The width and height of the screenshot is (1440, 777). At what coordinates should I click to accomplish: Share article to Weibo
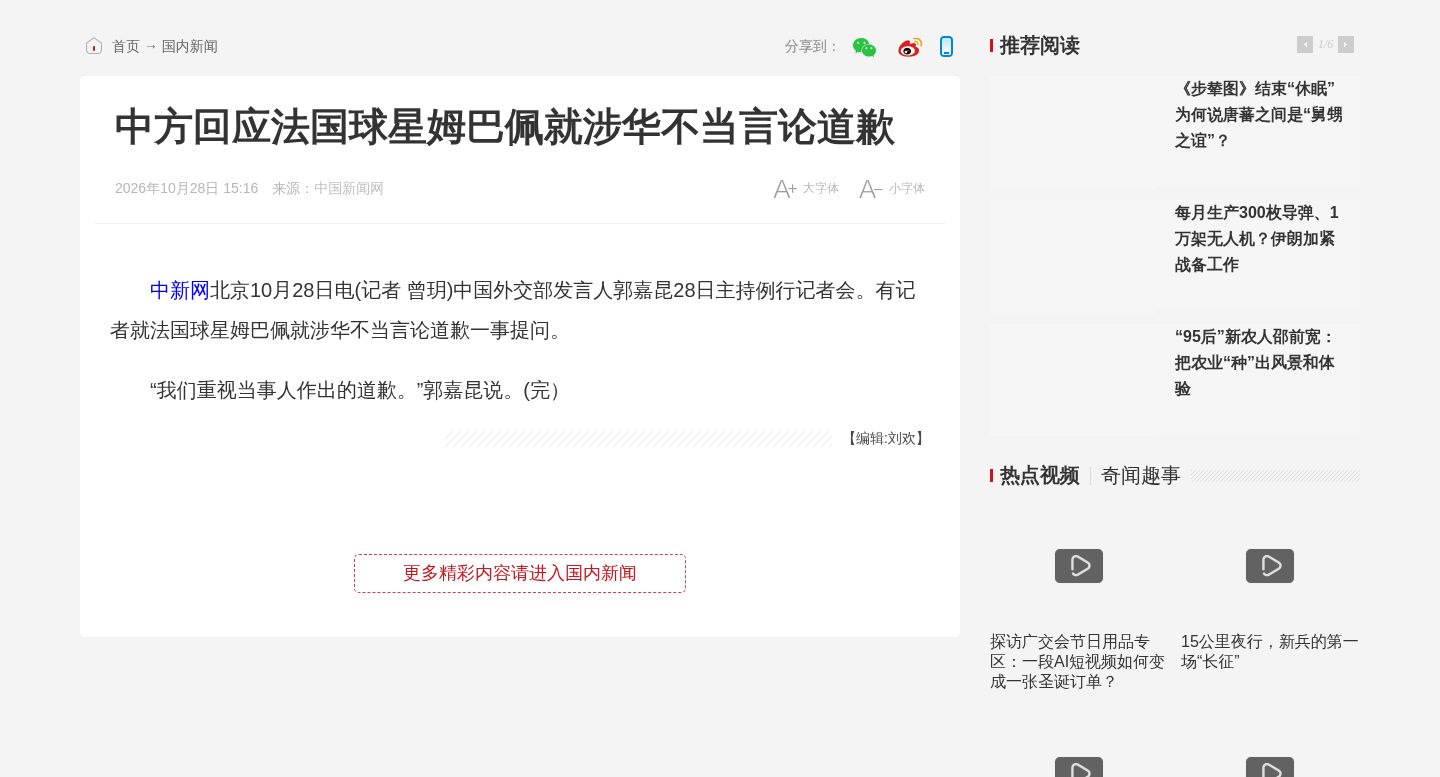coord(909,47)
